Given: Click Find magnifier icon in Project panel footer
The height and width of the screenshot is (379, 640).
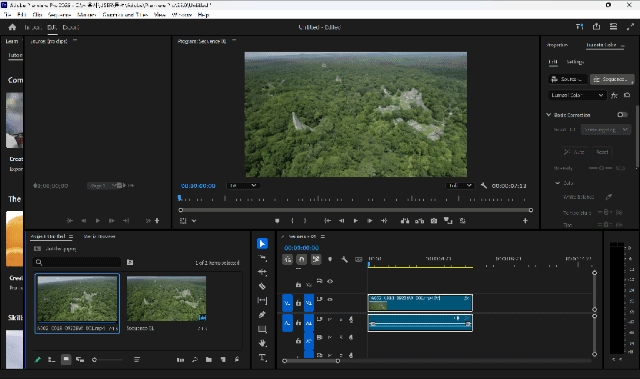Looking at the screenshot, I should click(195, 359).
